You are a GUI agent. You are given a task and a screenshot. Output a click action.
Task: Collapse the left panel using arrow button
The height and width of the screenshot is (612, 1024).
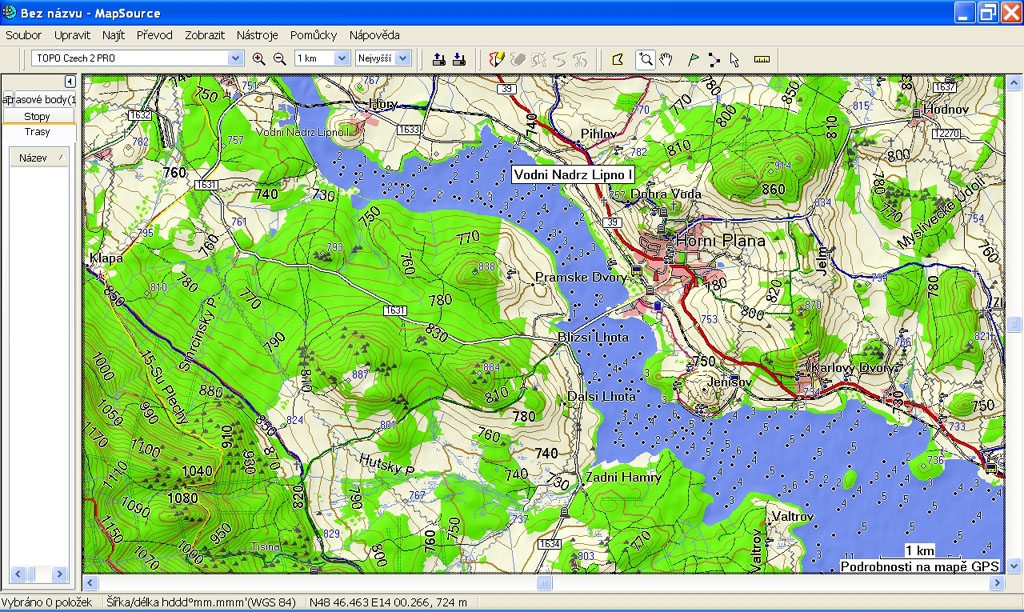tap(70, 82)
